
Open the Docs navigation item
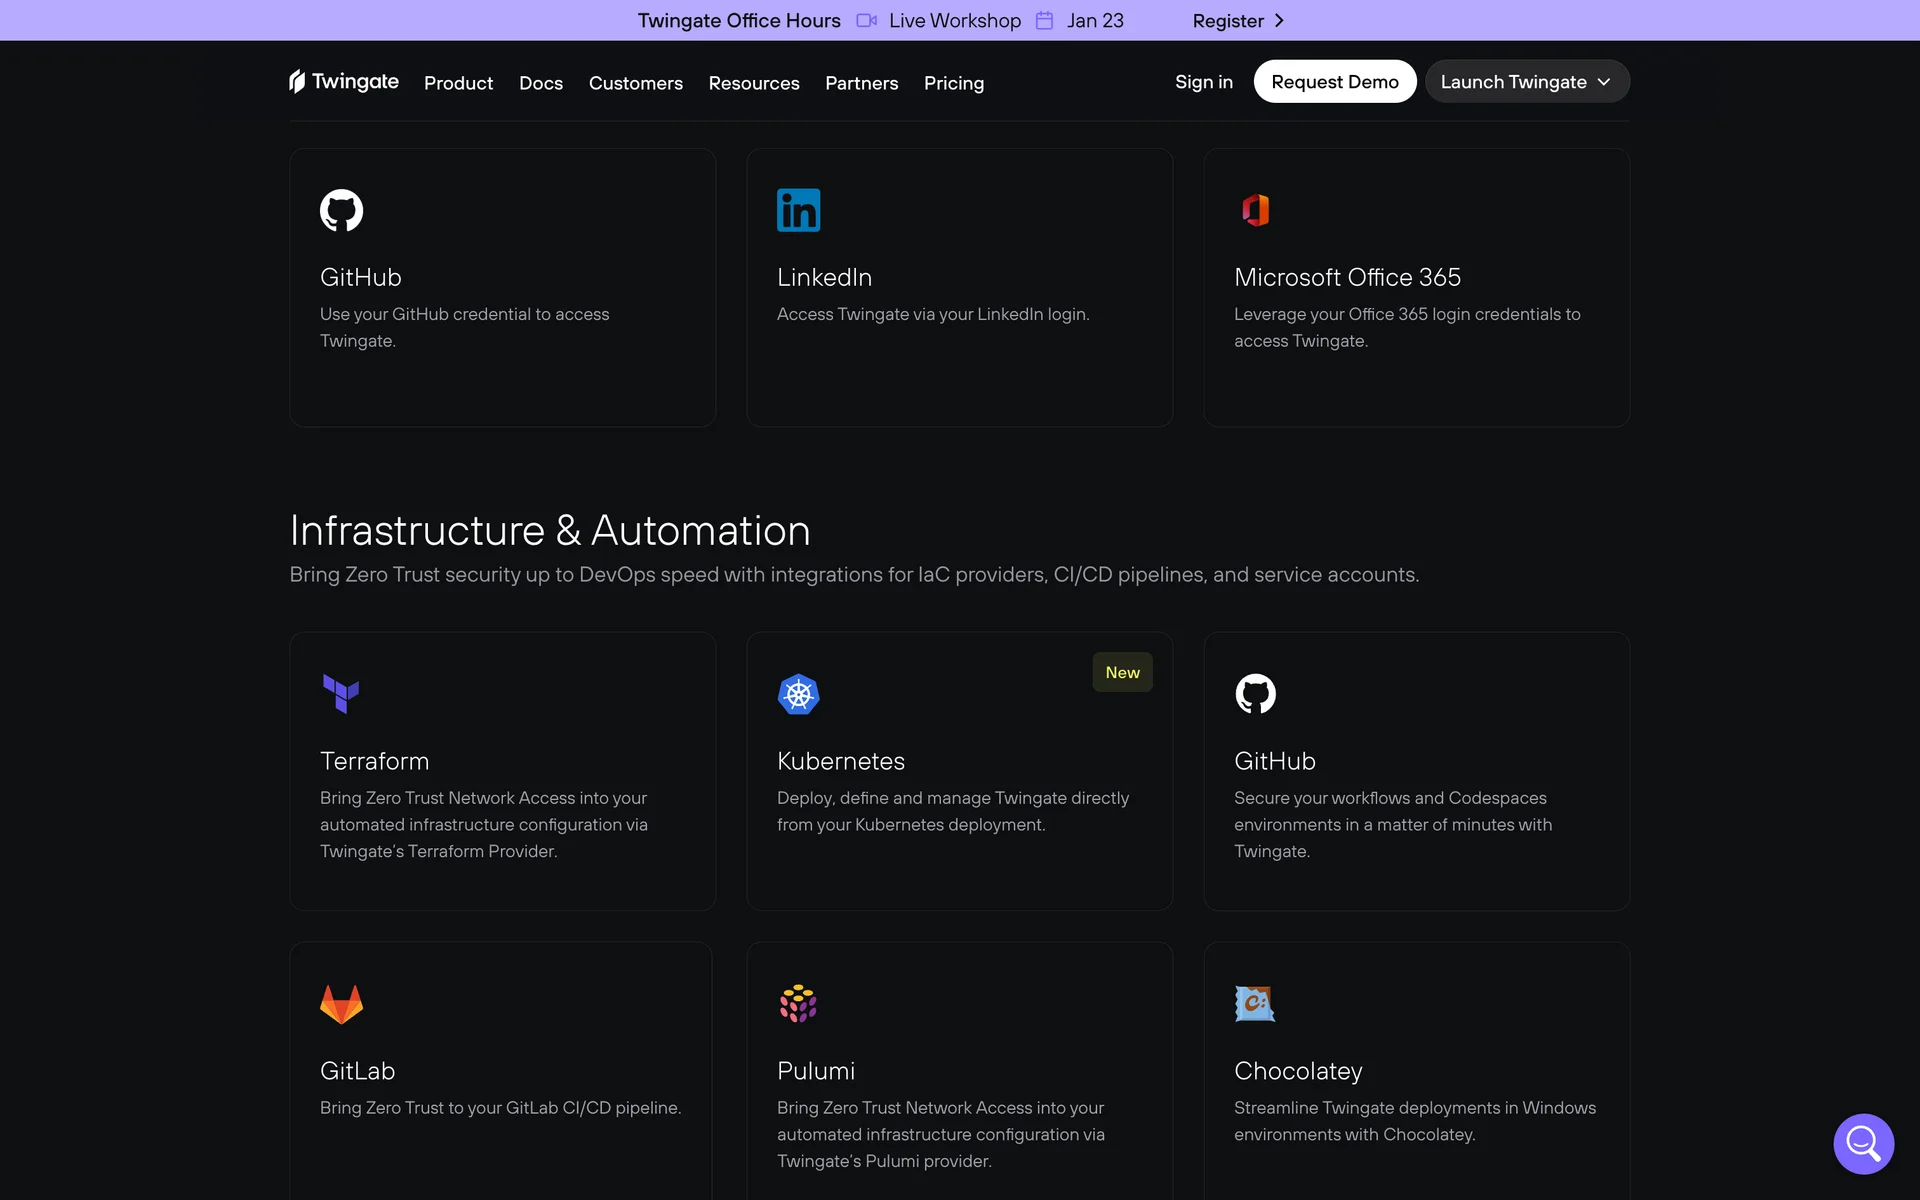pyautogui.click(x=540, y=83)
